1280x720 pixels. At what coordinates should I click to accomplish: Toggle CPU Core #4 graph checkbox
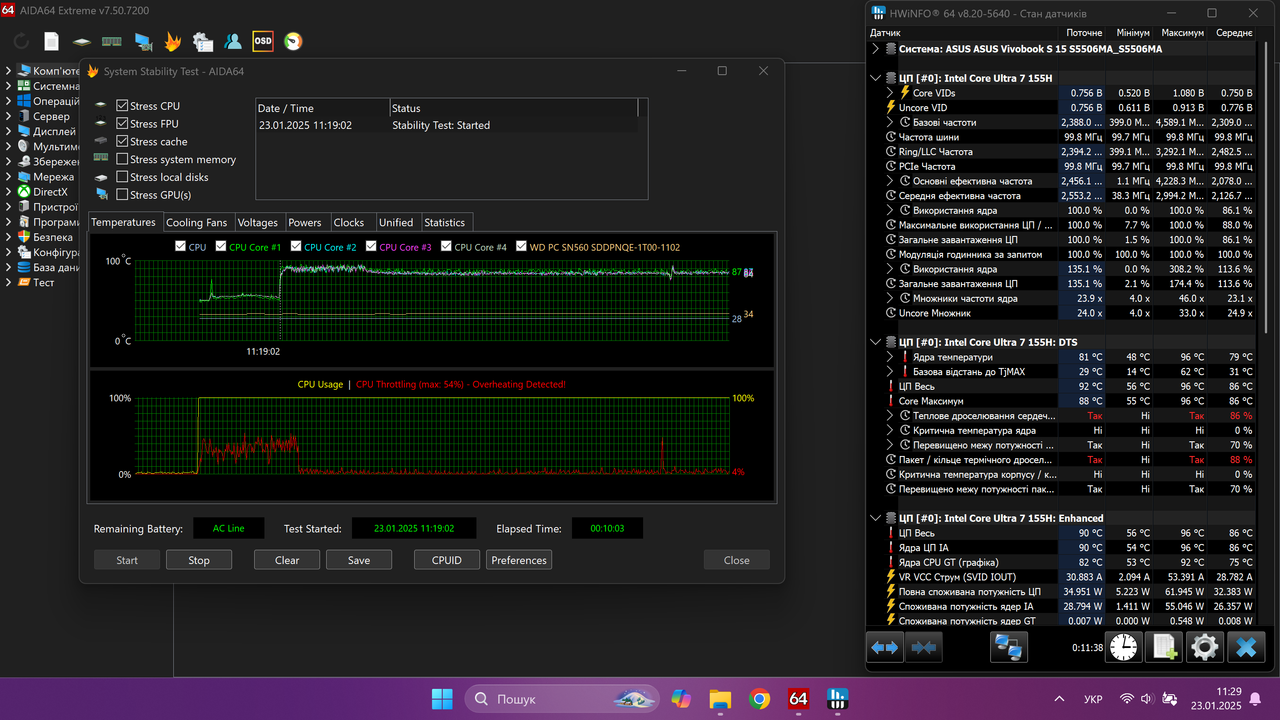pyautogui.click(x=446, y=246)
